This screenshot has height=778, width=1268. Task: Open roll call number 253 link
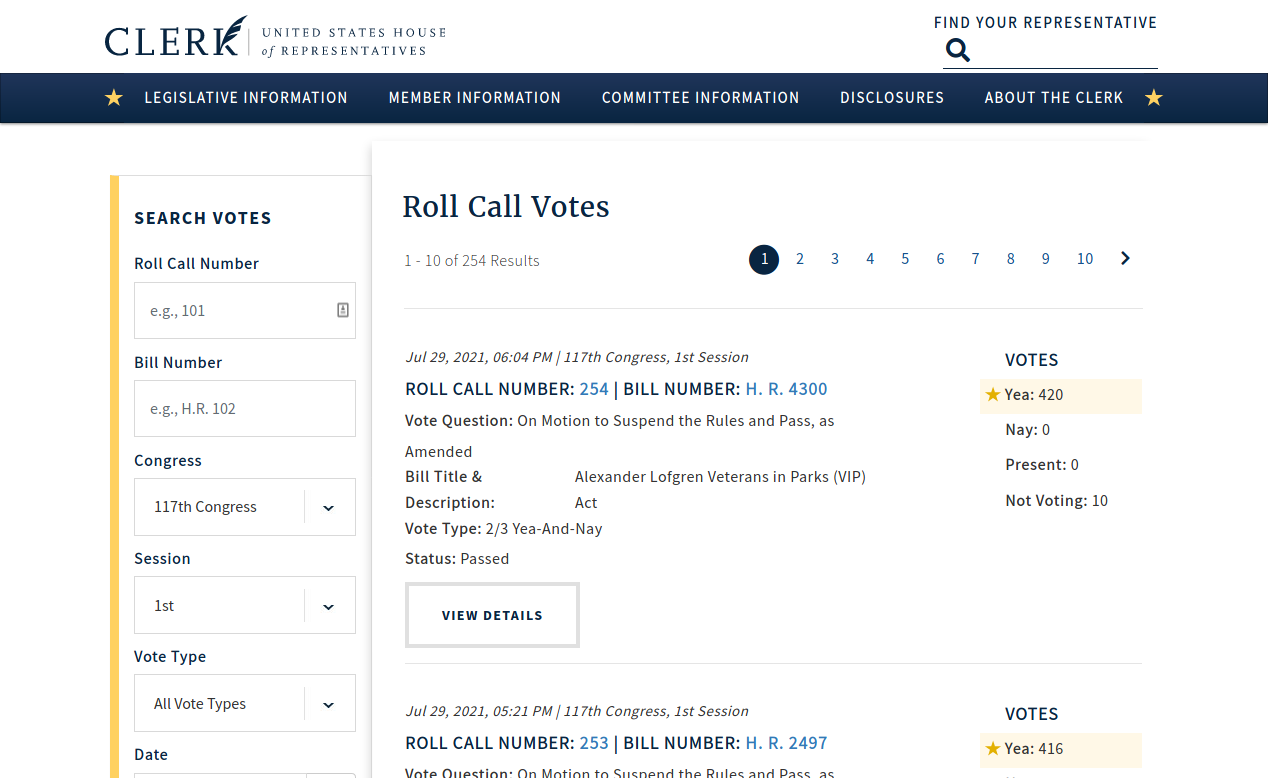[x=594, y=743]
